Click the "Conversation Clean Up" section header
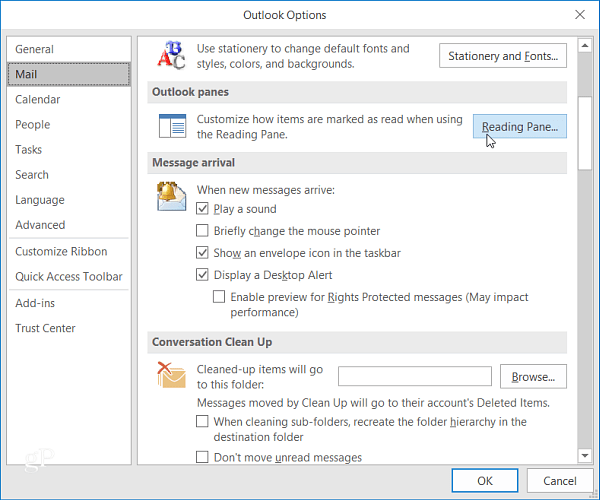The width and height of the screenshot is (600, 500). click(357, 342)
